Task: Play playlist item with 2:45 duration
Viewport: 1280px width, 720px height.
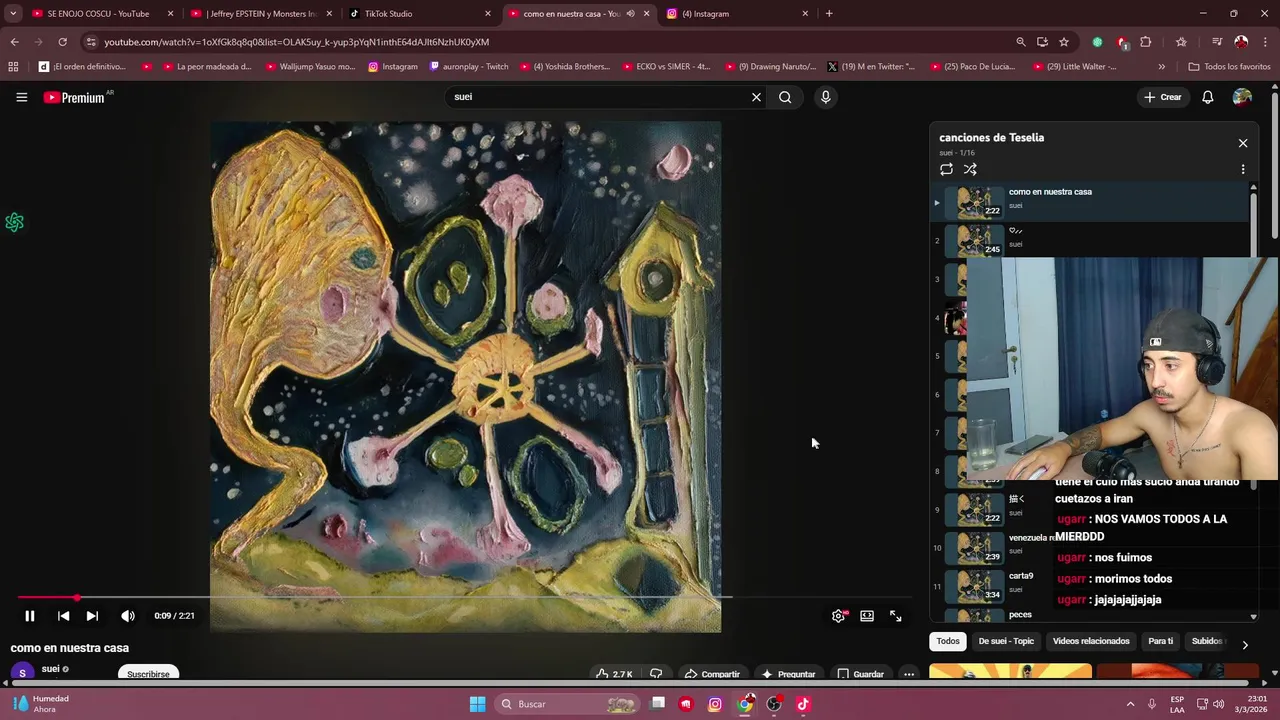Action: coord(1090,240)
